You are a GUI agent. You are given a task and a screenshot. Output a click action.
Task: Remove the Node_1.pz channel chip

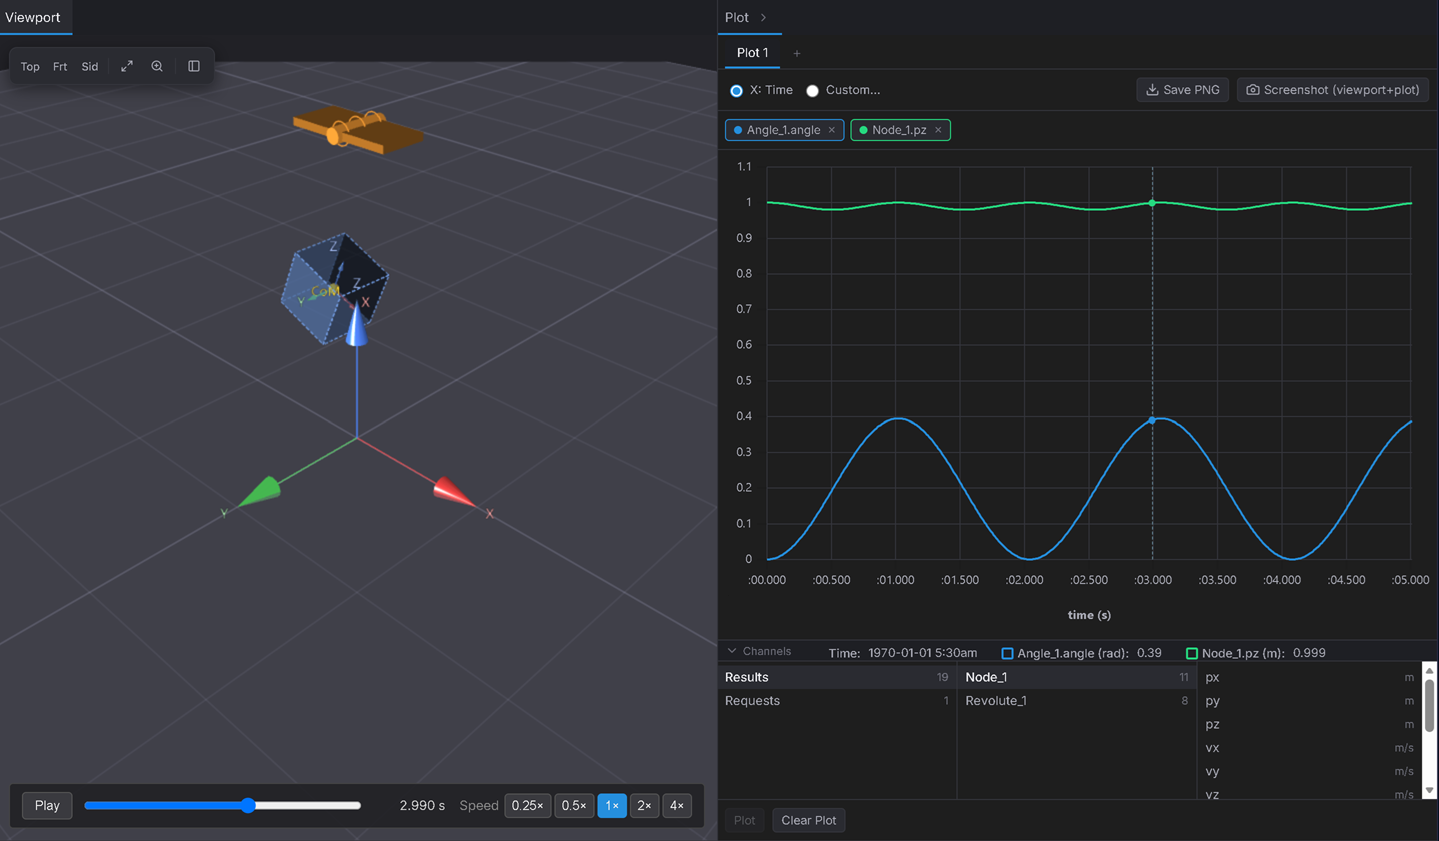(938, 130)
